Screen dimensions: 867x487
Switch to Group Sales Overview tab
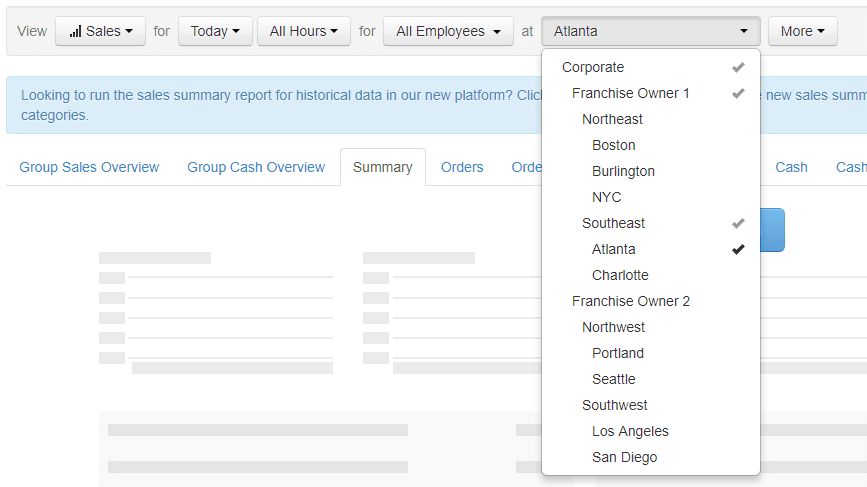point(89,167)
